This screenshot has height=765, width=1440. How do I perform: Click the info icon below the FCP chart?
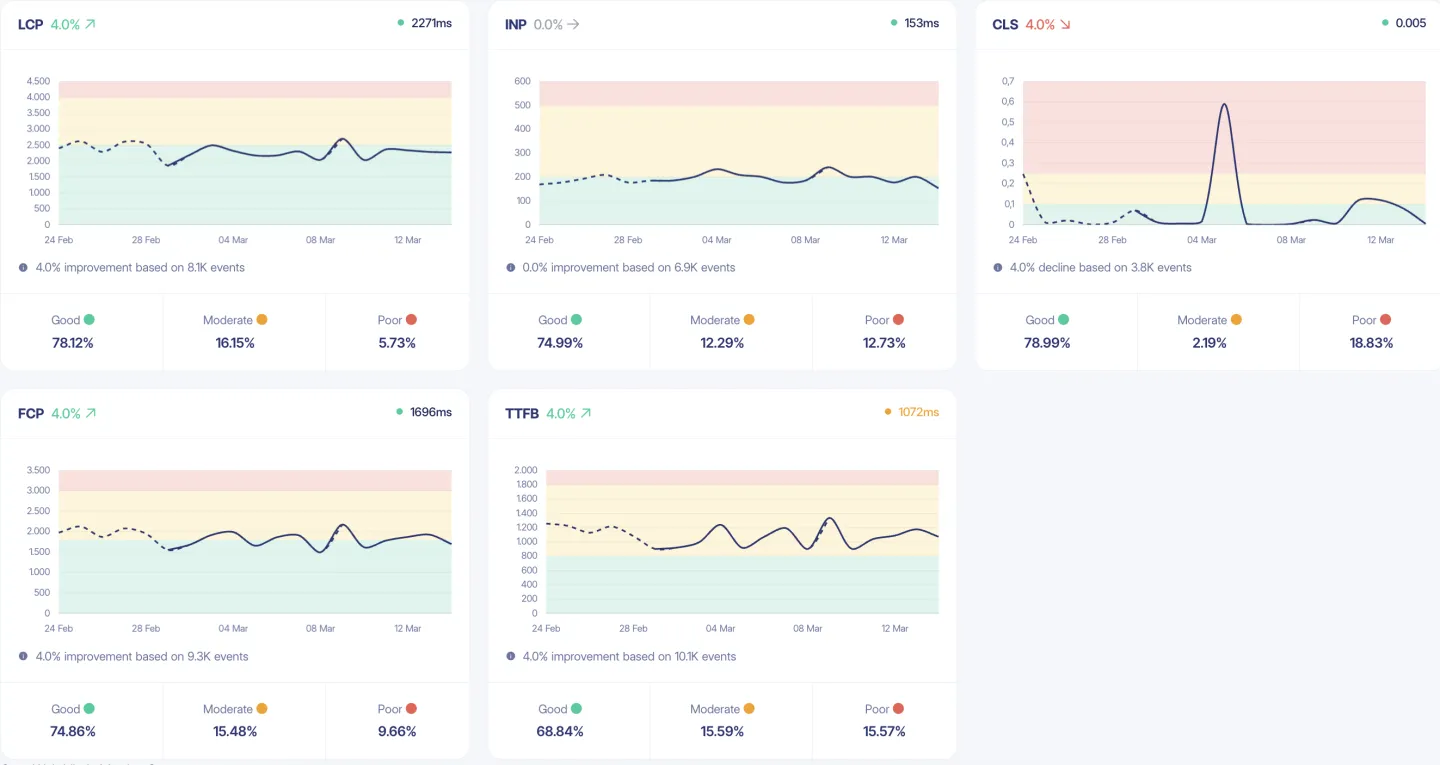pyautogui.click(x=23, y=656)
